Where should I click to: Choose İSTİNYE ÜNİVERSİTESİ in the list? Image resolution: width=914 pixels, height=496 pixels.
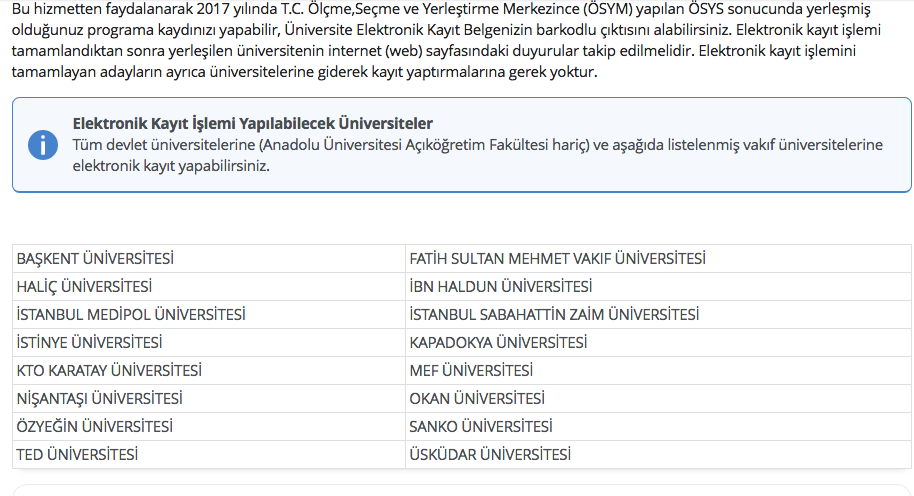(x=209, y=342)
